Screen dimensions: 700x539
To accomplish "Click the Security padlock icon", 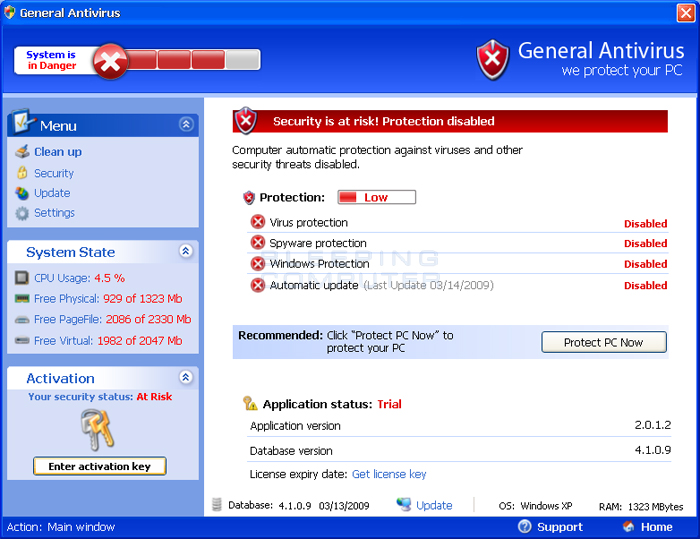I will 22,172.
